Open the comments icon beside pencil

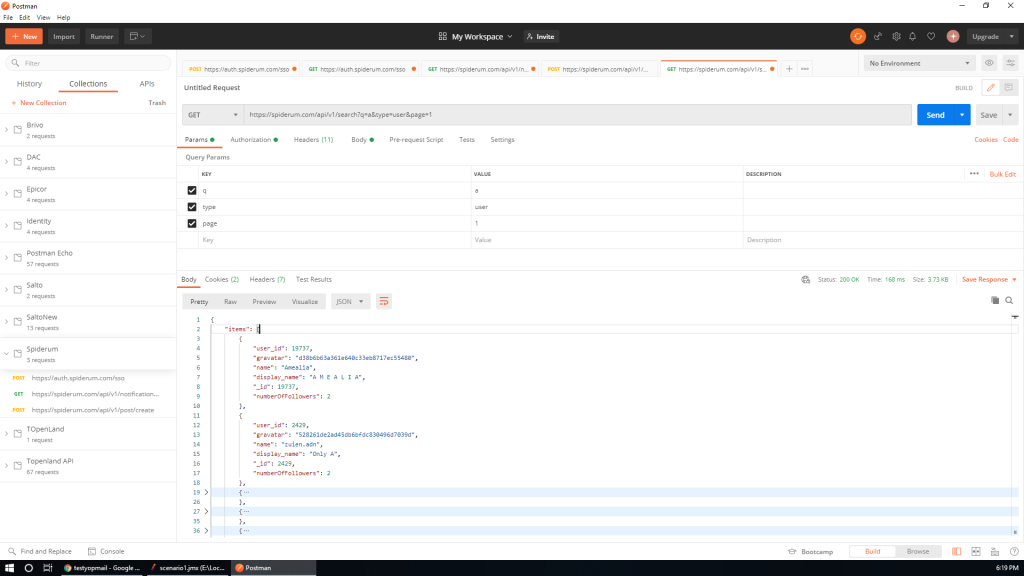(1008, 88)
